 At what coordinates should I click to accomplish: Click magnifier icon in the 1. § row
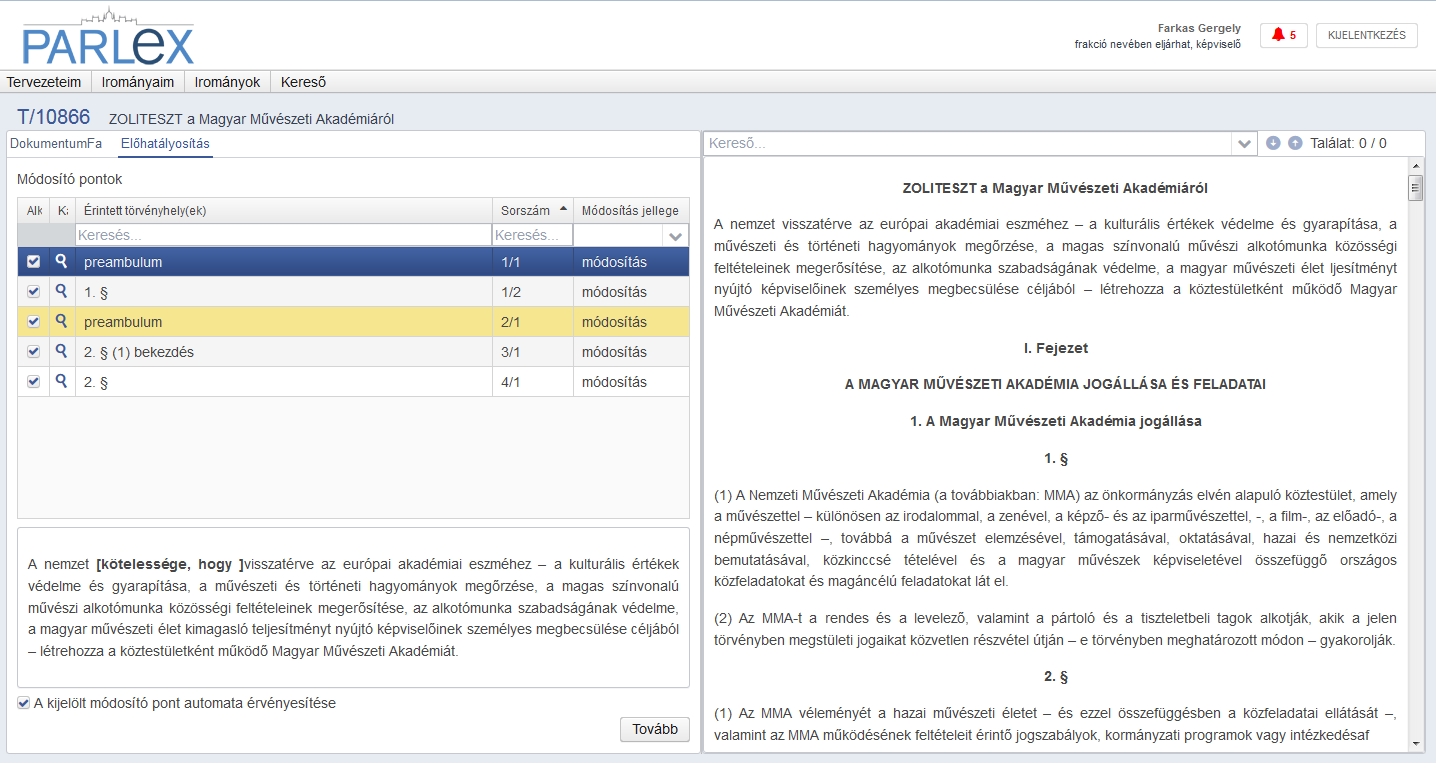[62, 291]
